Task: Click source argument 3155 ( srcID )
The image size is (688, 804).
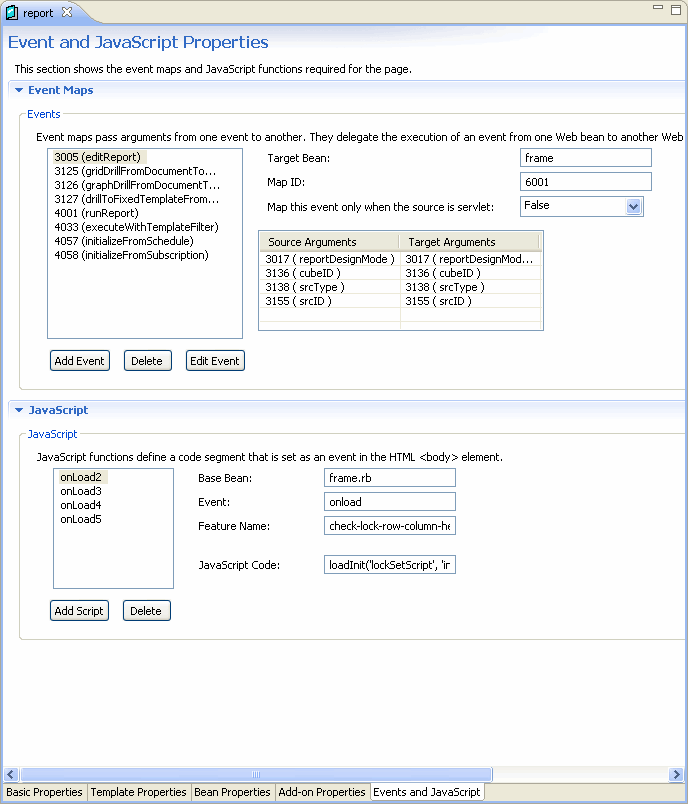Action: pos(330,302)
